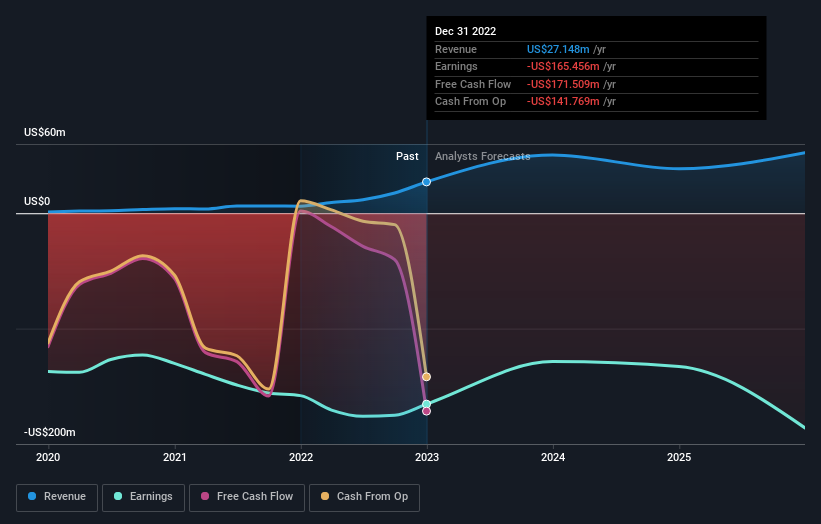Click the Free Cash Flow label in tooltip
This screenshot has height=524, width=821.
point(473,84)
